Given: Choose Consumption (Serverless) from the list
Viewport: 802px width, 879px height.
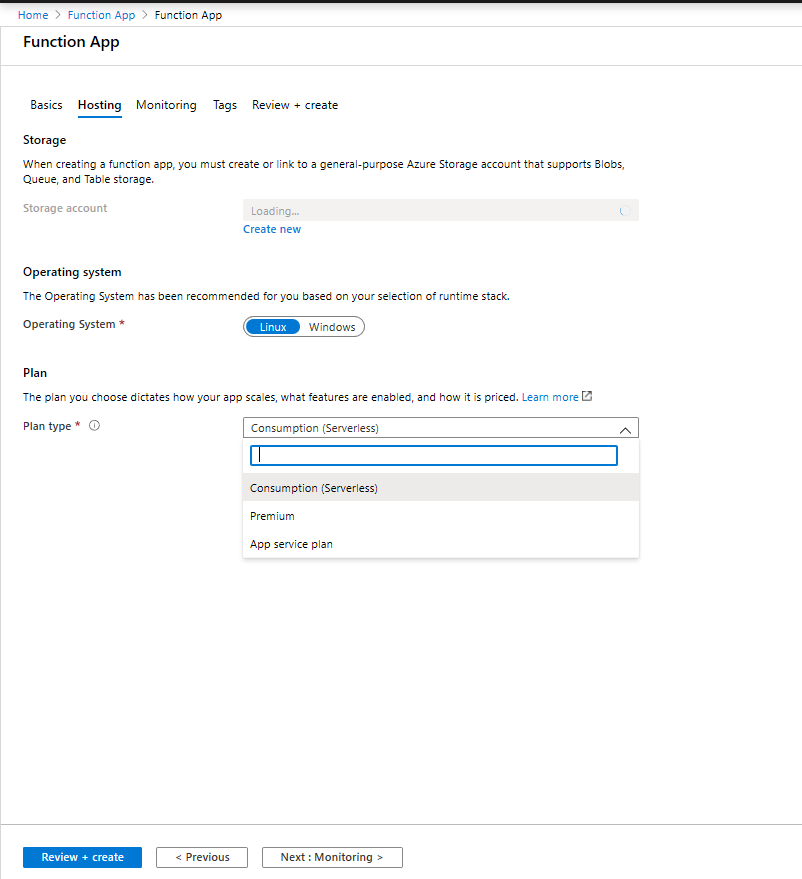Looking at the screenshot, I should pos(441,488).
